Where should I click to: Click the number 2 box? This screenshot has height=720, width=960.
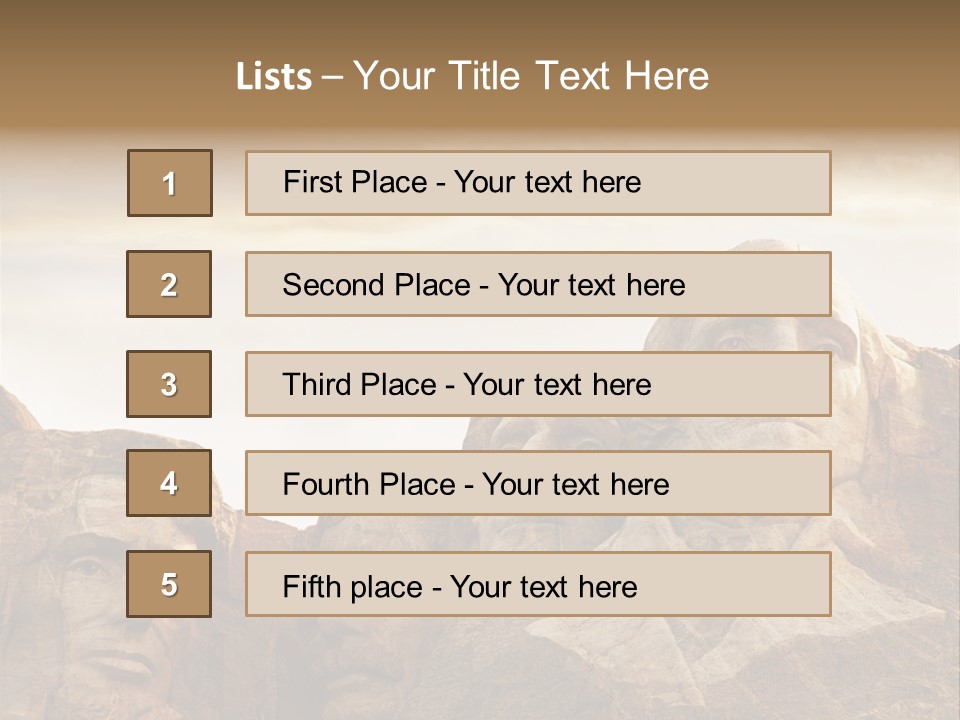pyautogui.click(x=169, y=284)
